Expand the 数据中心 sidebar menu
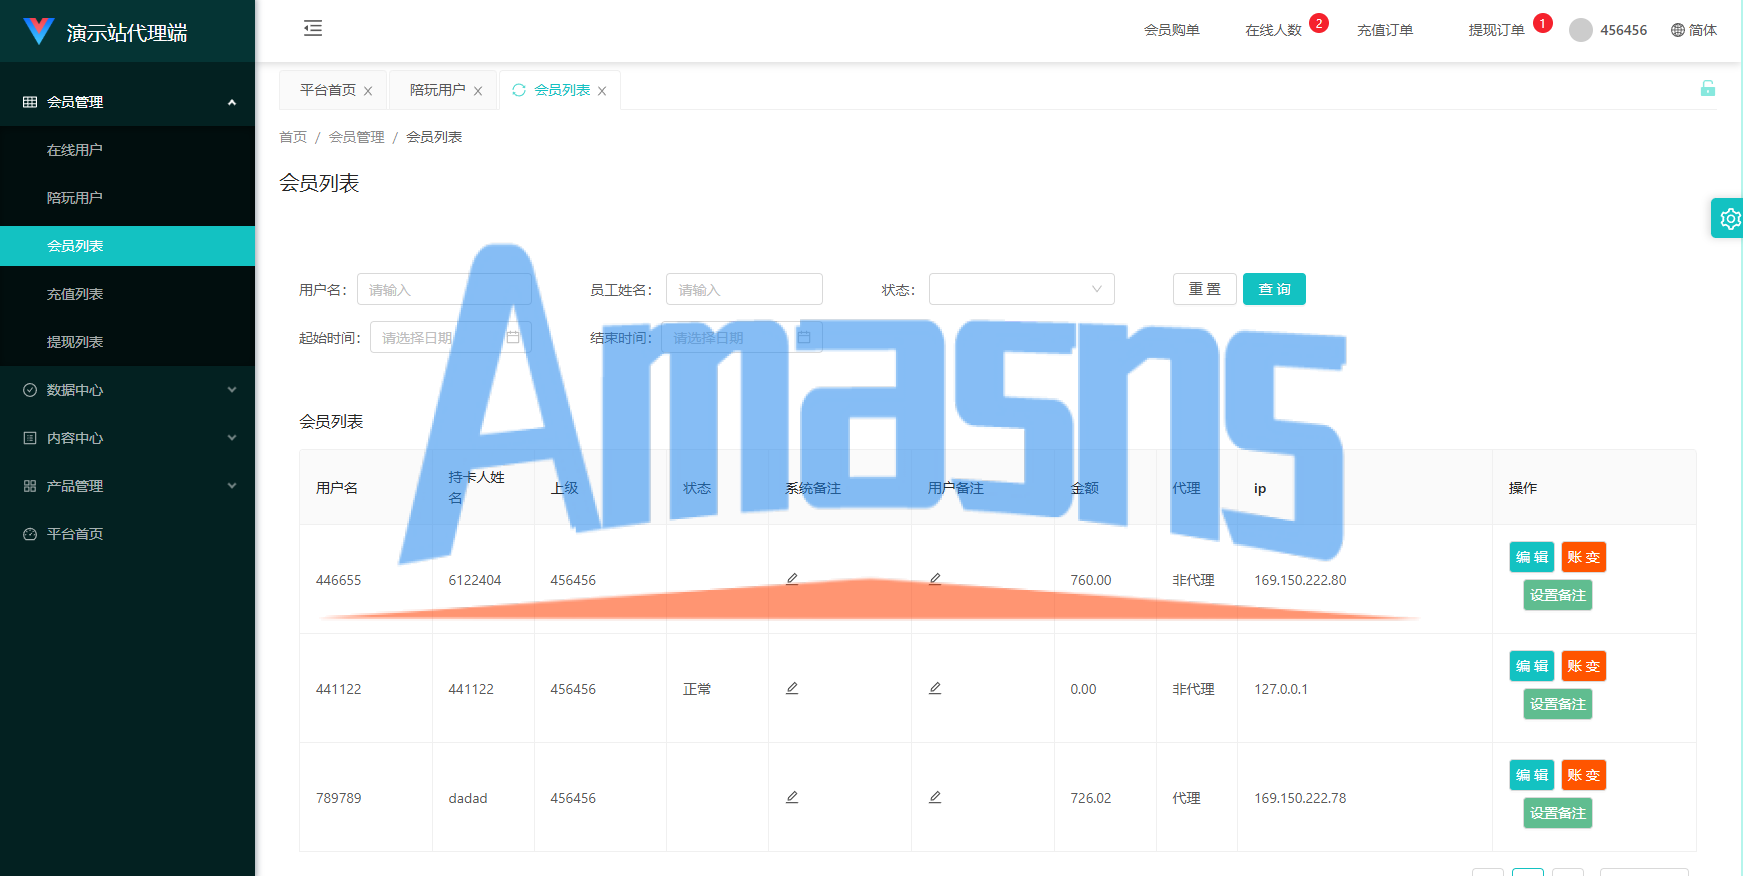This screenshot has width=1743, height=876. (x=128, y=390)
